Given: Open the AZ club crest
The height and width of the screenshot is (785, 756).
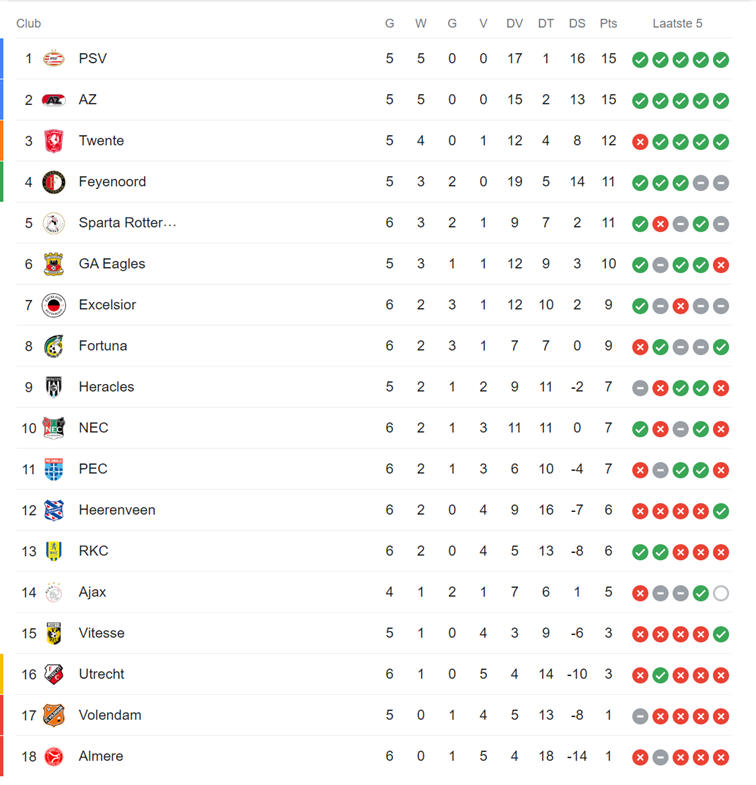Looking at the screenshot, I should click(54, 100).
